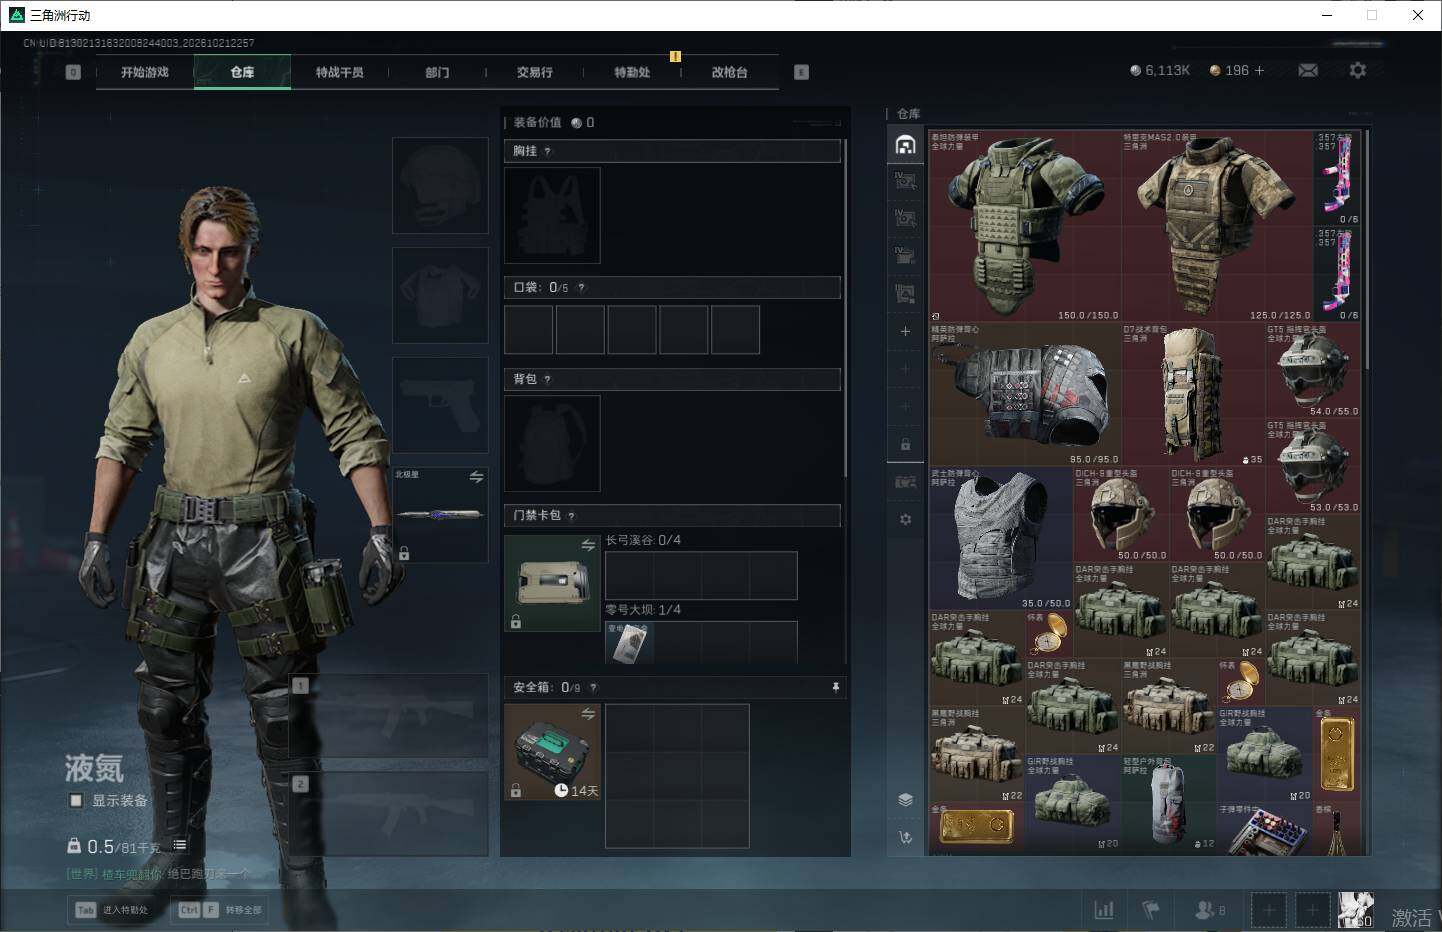Open the flags icon in bottom bar
This screenshot has width=1442, height=932.
[1151, 910]
